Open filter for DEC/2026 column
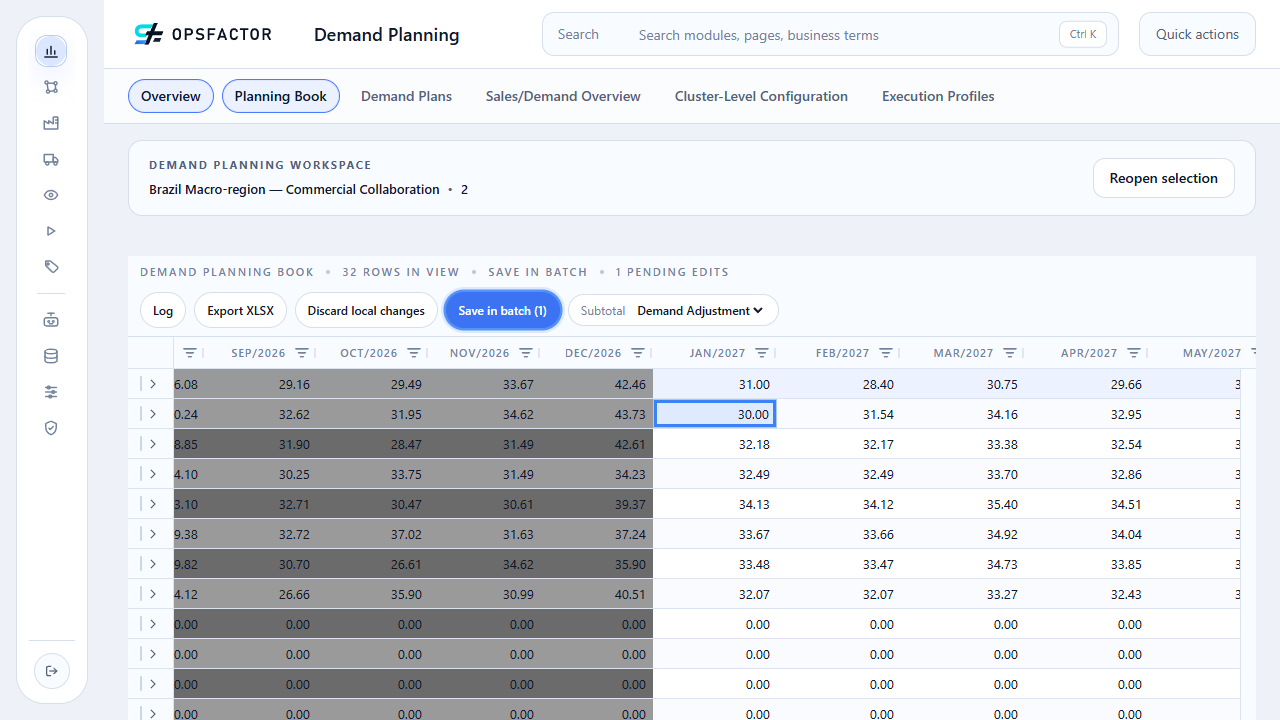Viewport: 1280px width, 720px height. (638, 353)
